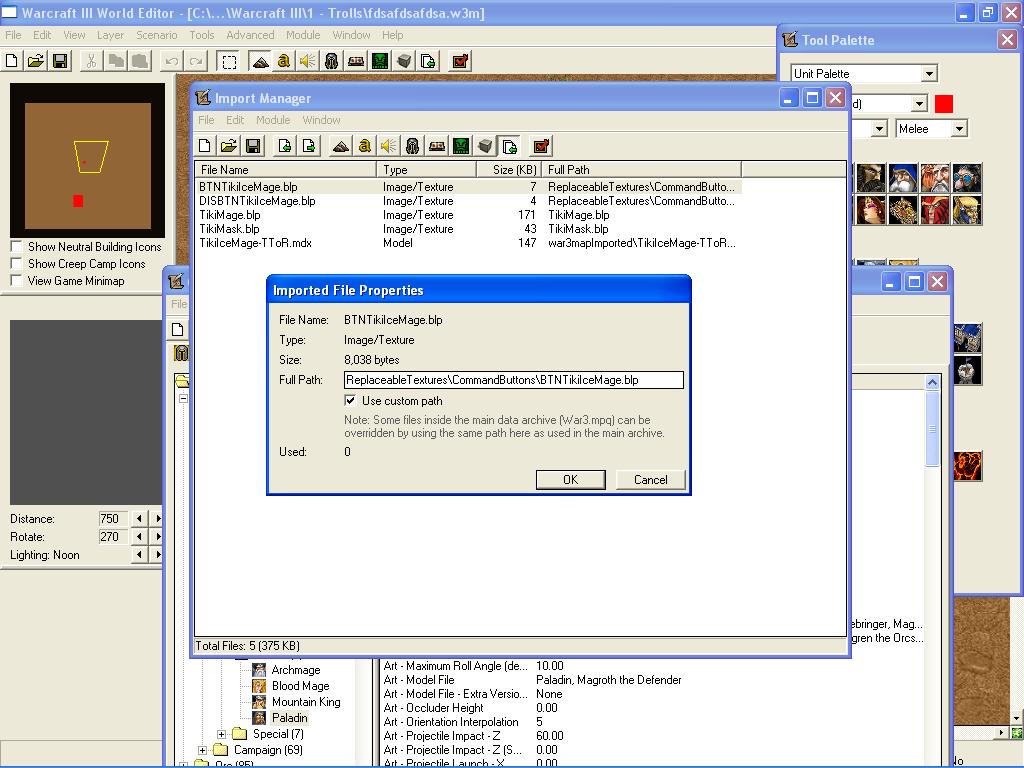Open Trigger Editor from Import Manager toolbar

coord(364,146)
